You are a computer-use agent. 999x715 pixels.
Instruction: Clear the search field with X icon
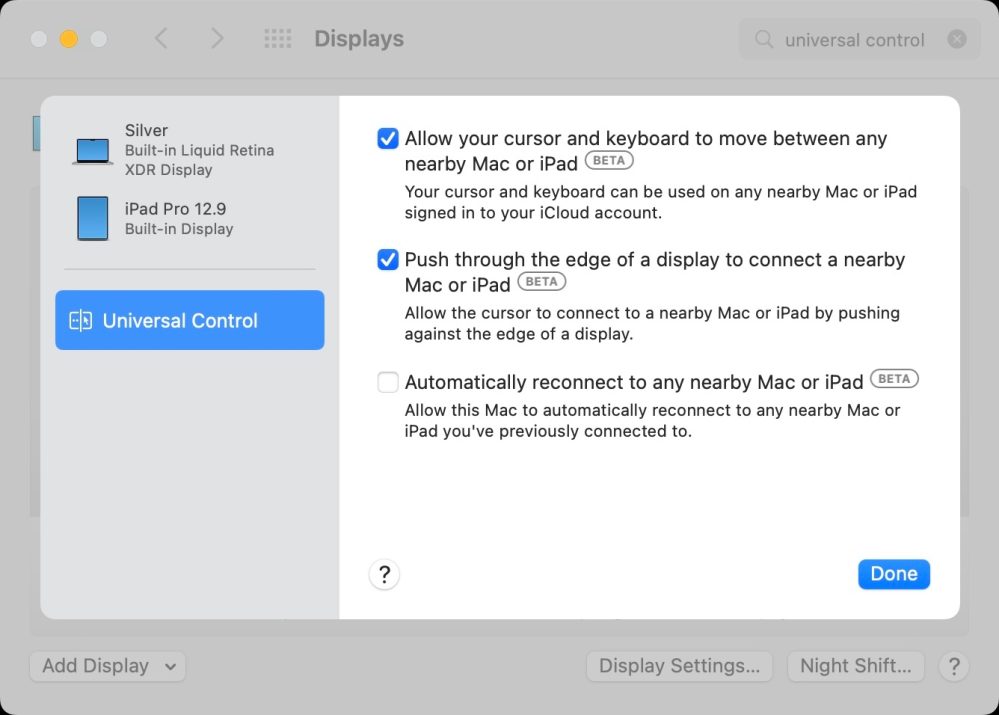click(x=957, y=40)
